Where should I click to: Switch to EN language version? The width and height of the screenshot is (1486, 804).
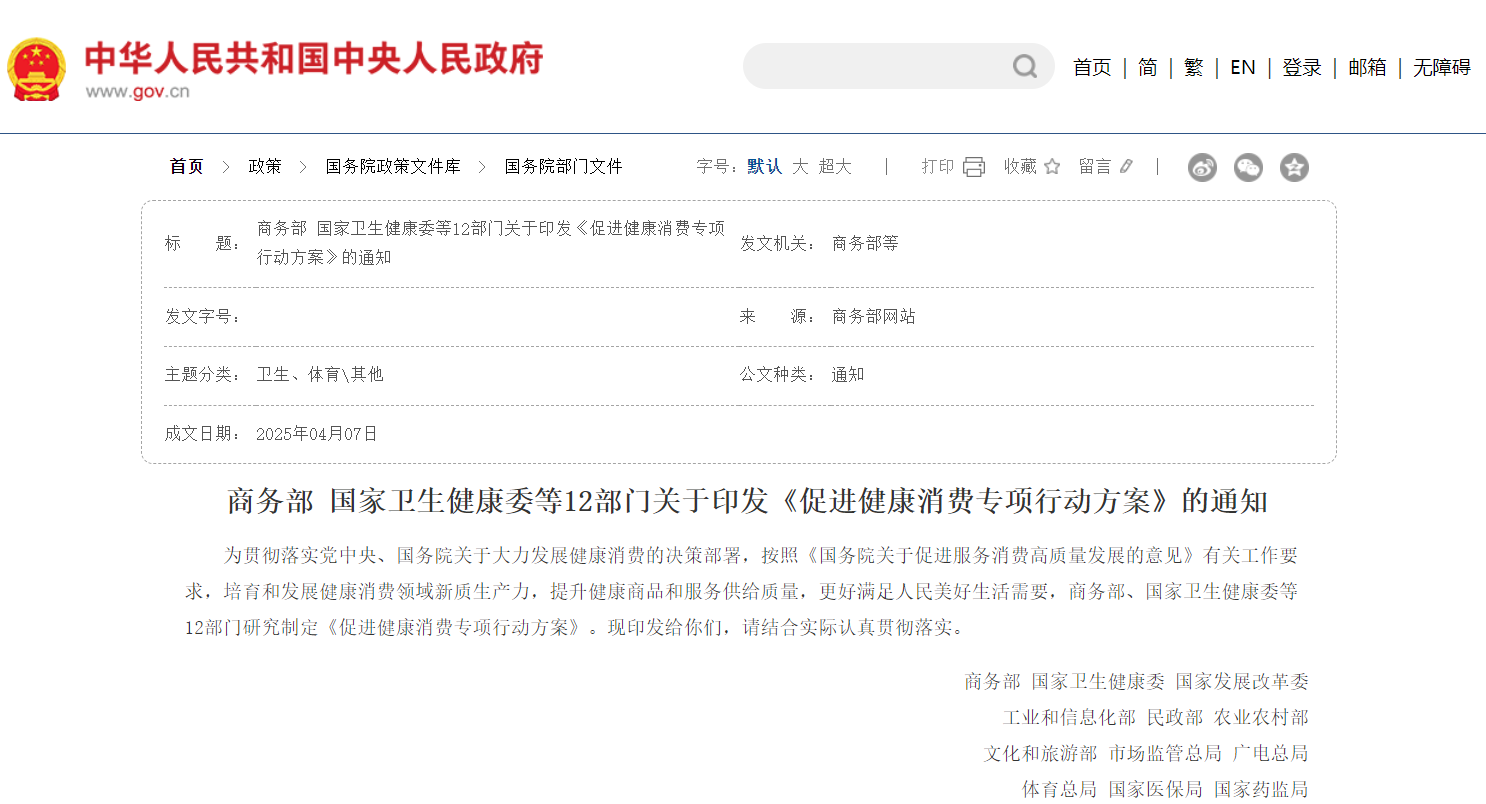point(1242,67)
